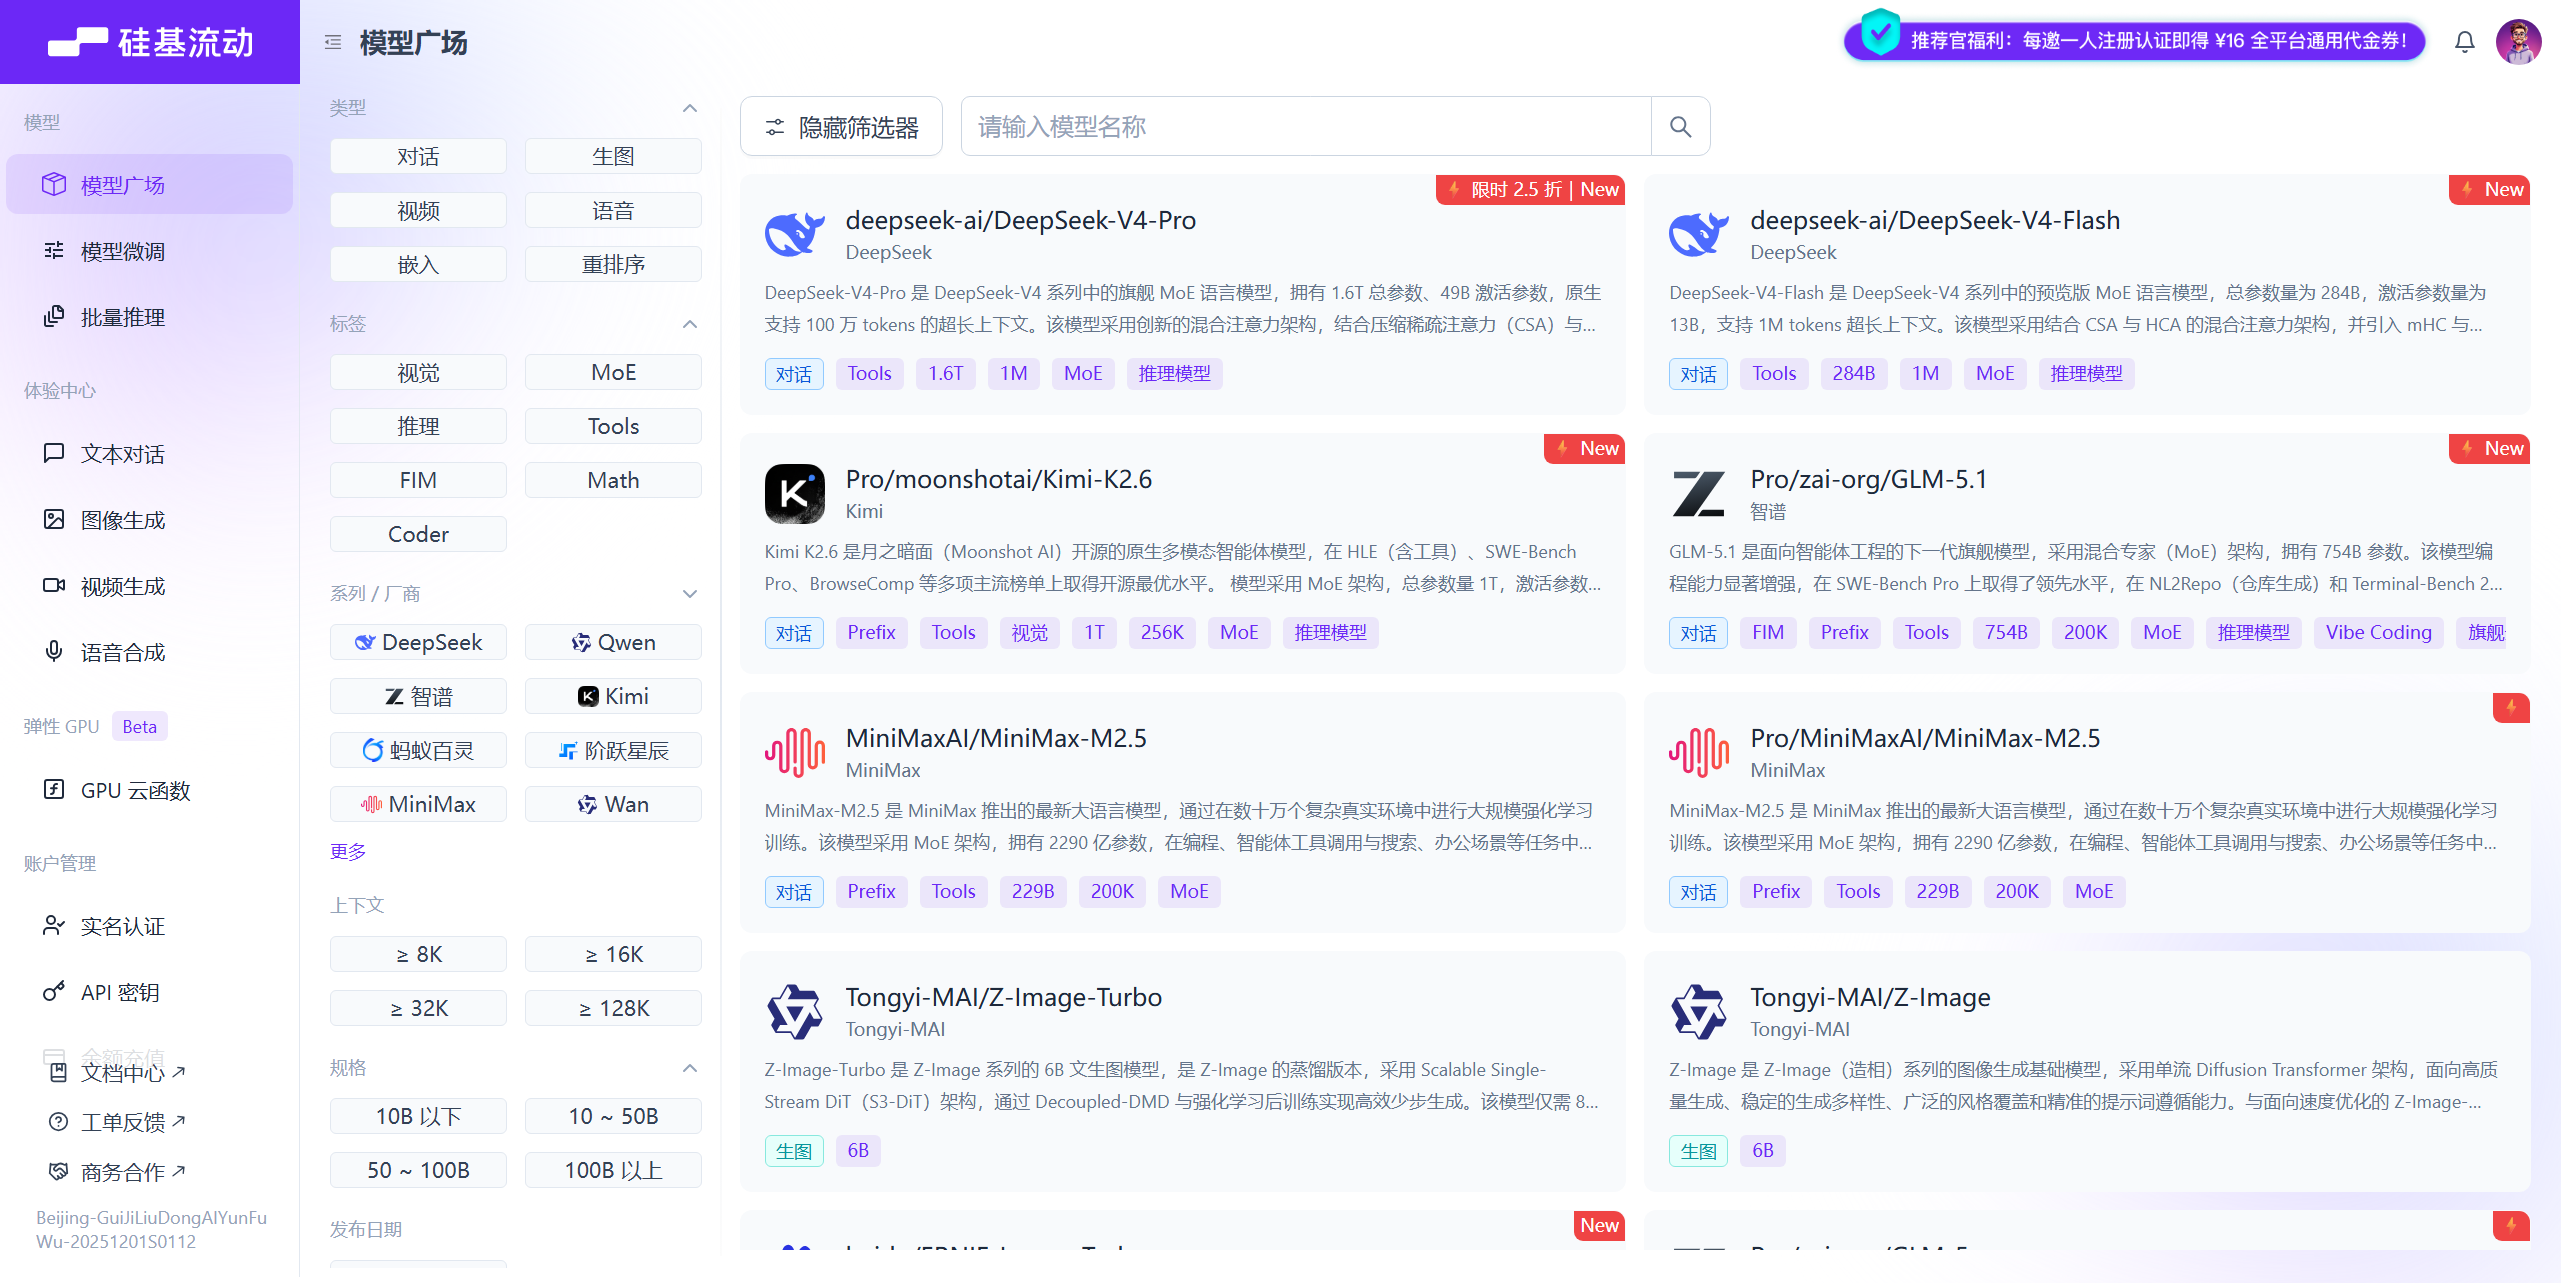Select the 10B 以下 size filter
The image size is (2561, 1283).
tap(418, 1116)
